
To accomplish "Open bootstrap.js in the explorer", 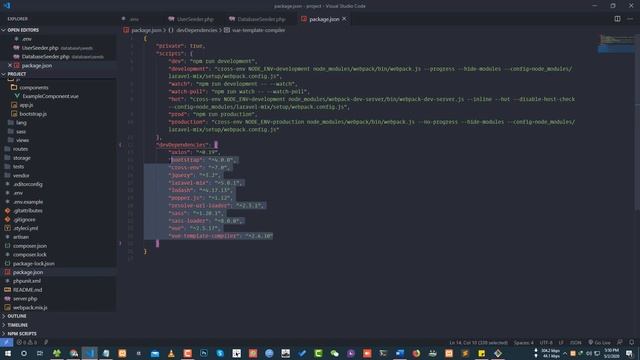I will pos(33,114).
